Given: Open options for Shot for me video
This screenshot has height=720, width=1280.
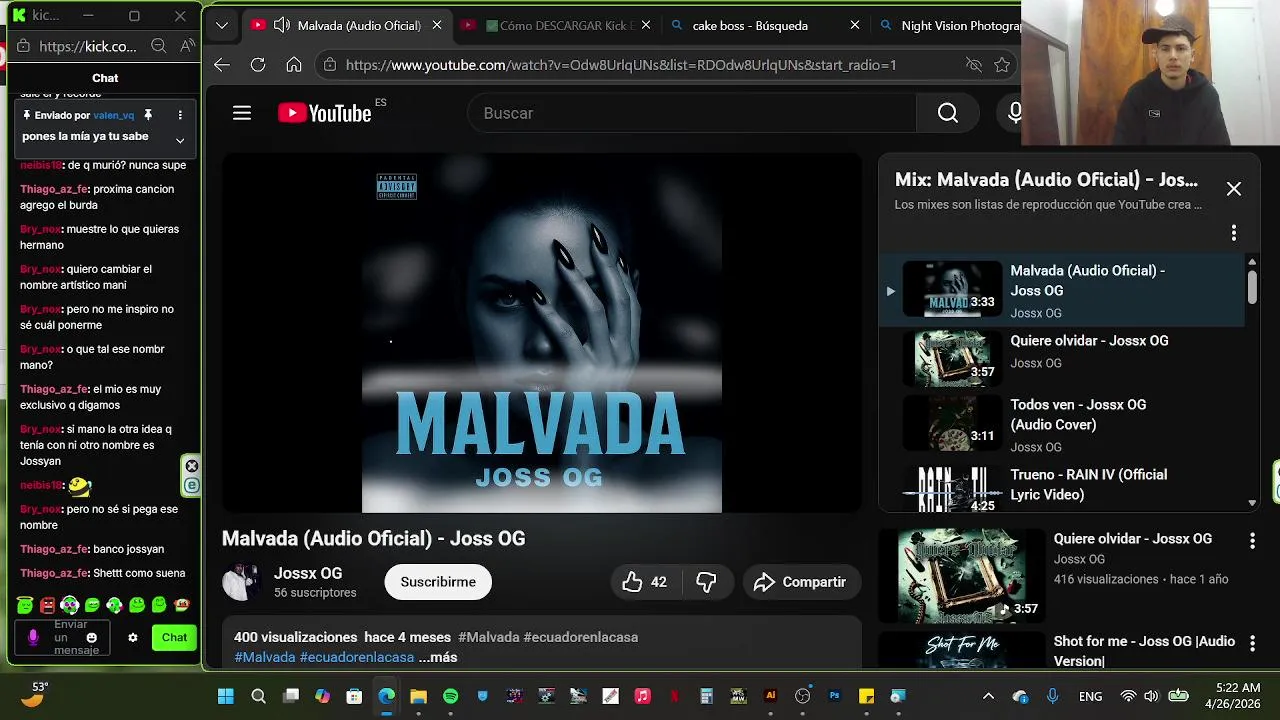Looking at the screenshot, I should tap(1252, 644).
